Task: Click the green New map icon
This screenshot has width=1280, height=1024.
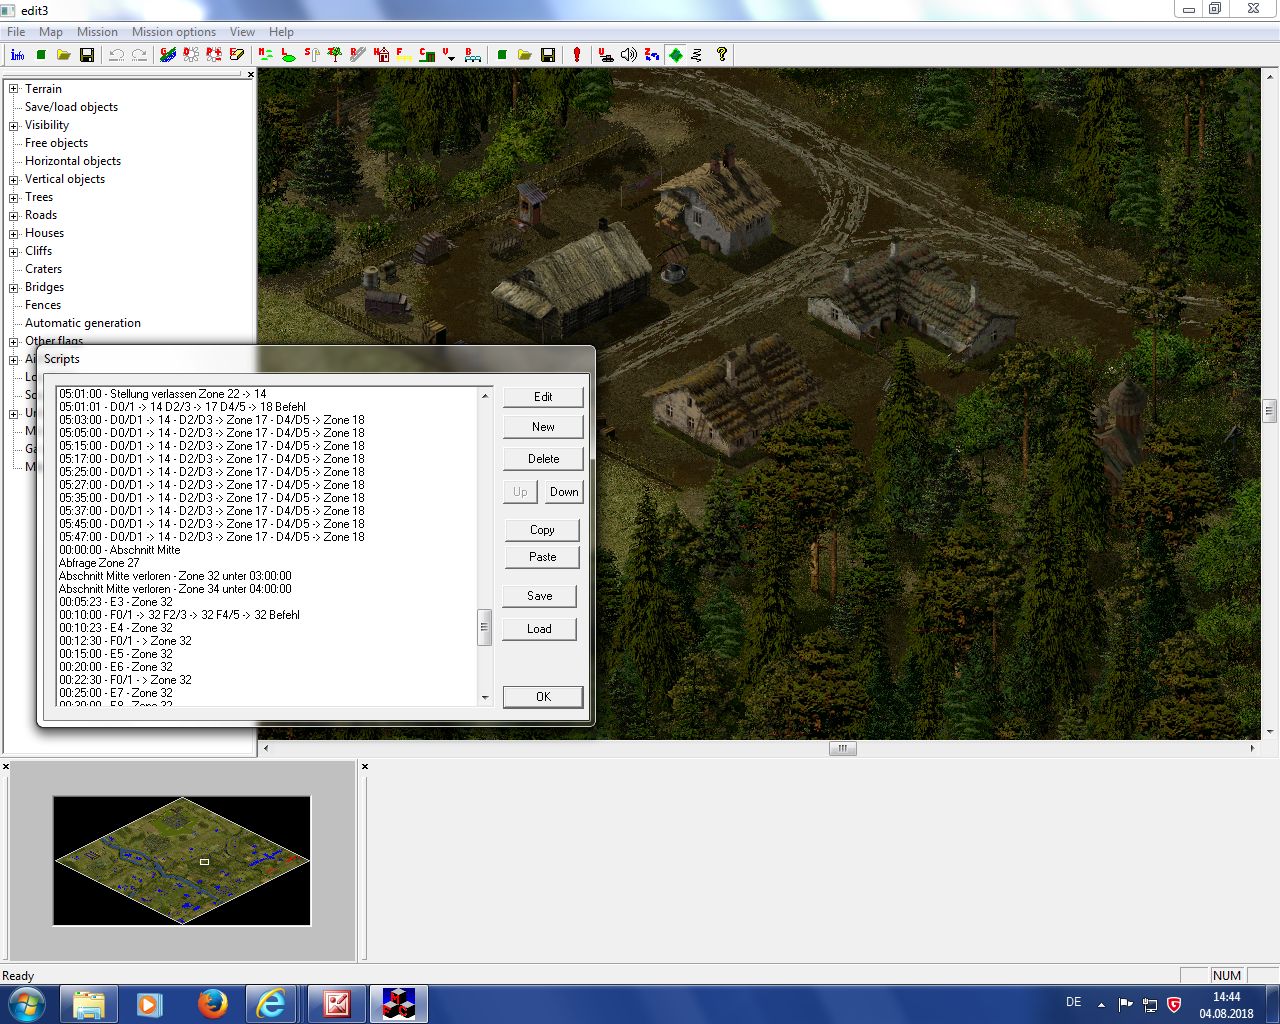Action: [x=41, y=55]
